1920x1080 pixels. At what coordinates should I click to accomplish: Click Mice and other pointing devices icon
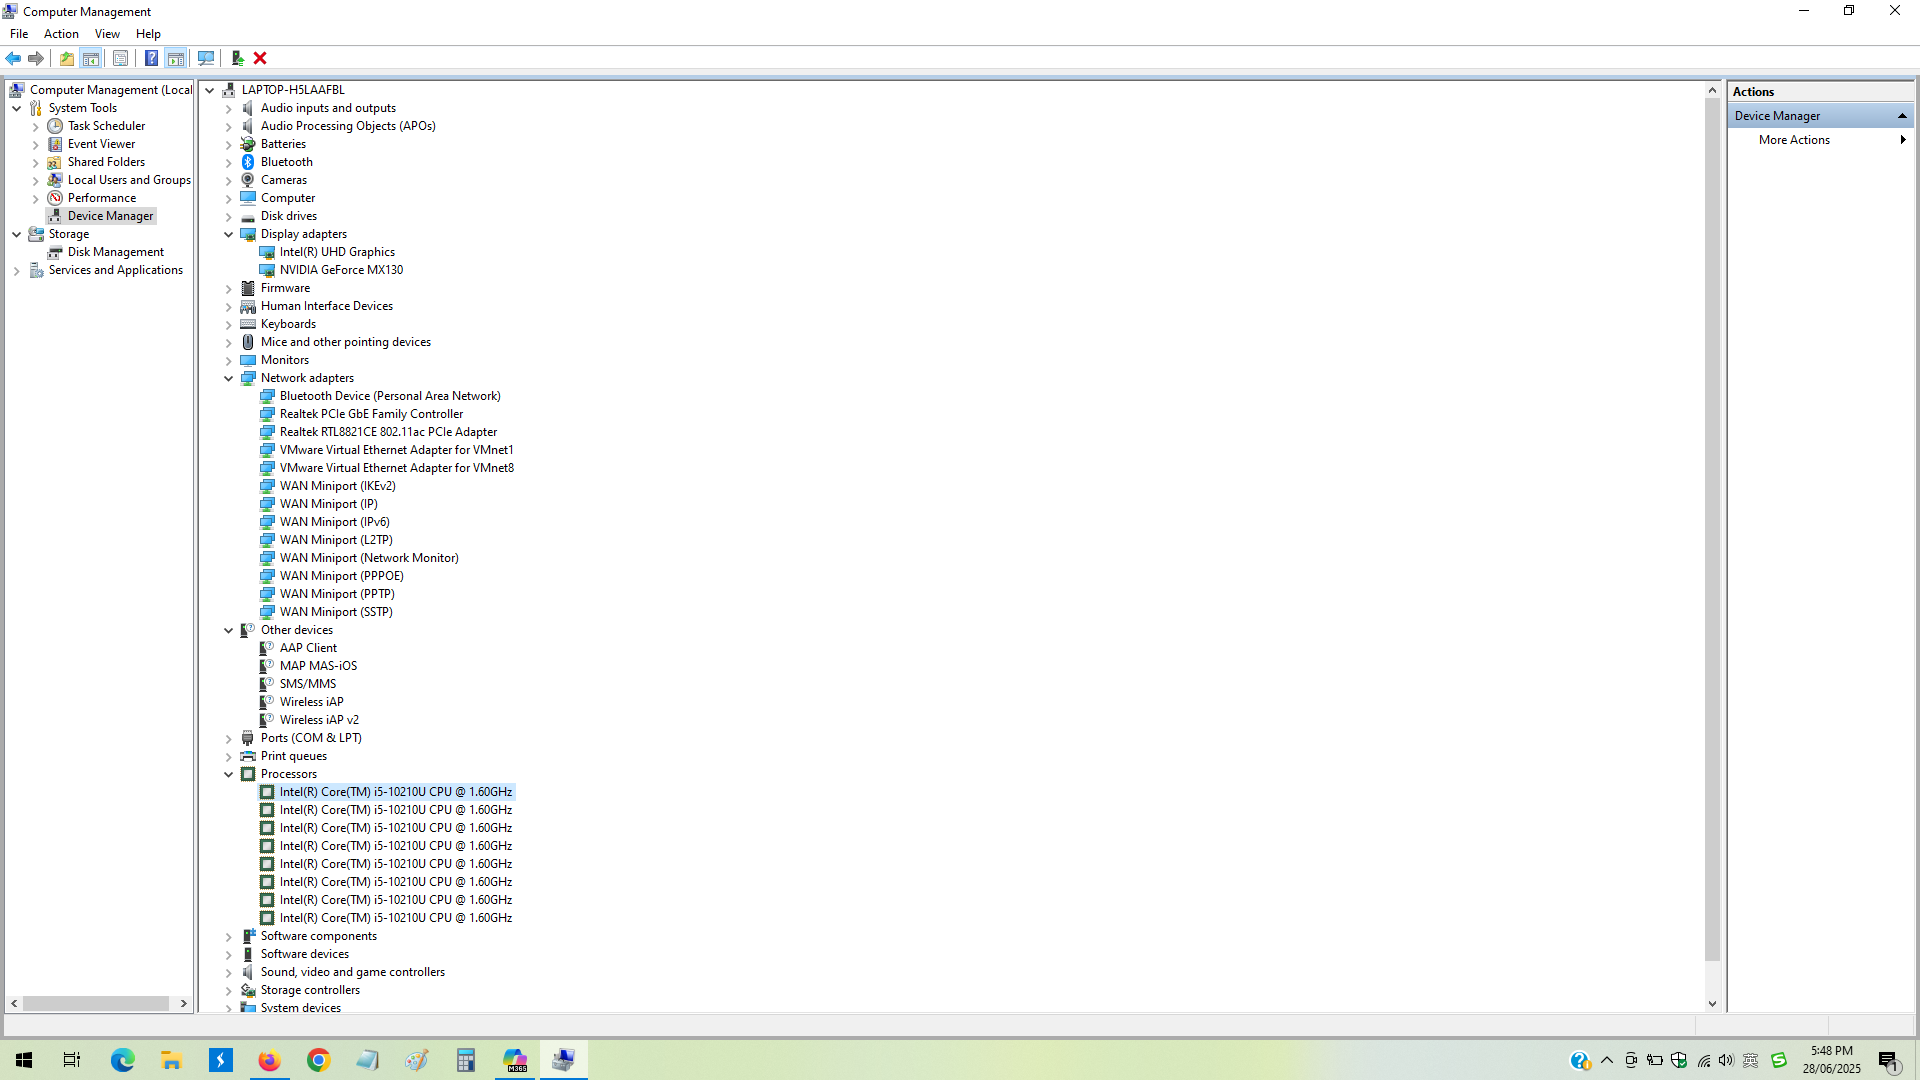(248, 342)
